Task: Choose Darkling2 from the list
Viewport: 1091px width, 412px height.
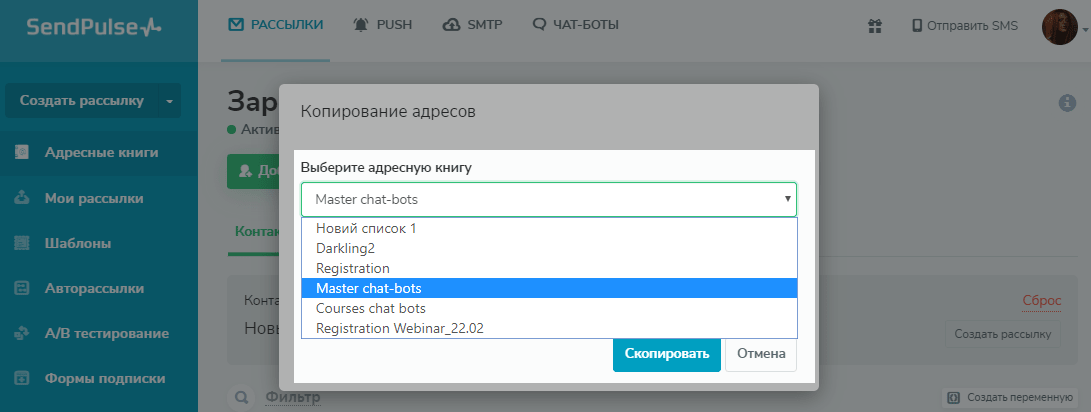Action: pyautogui.click(x=345, y=248)
